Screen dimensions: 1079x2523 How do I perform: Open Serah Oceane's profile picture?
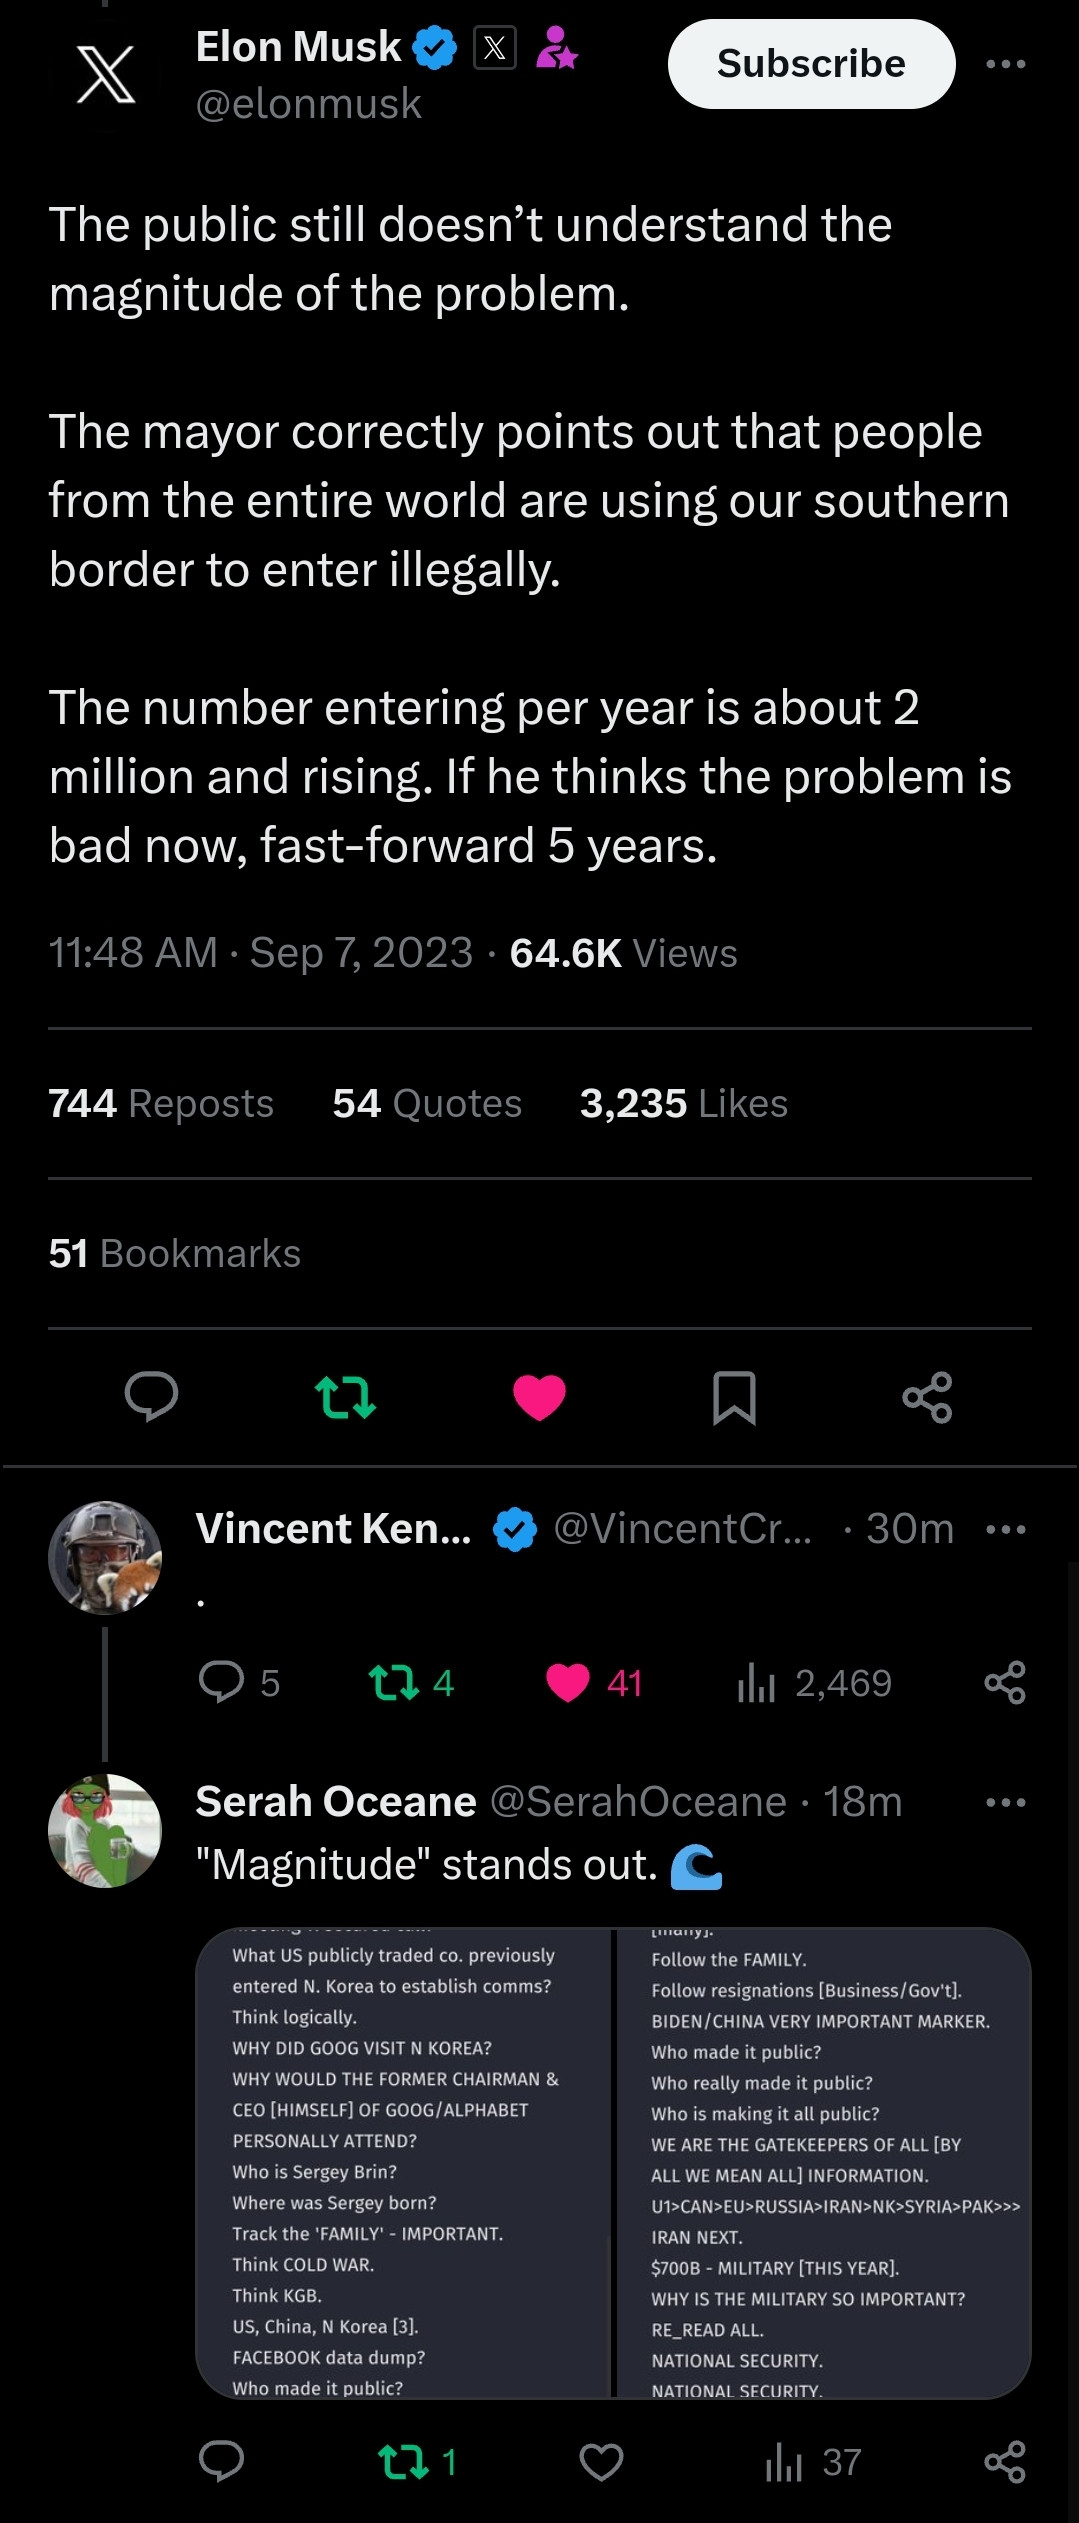coord(105,1830)
